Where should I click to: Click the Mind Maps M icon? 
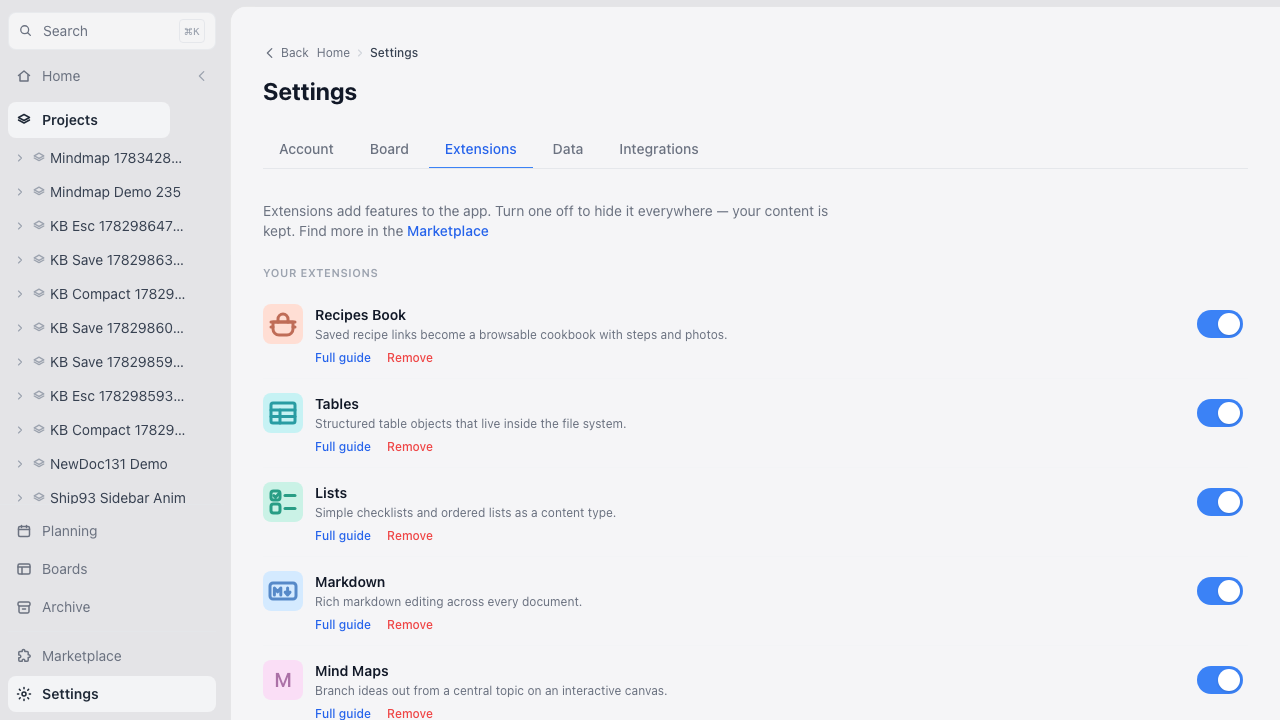pyautogui.click(x=283, y=680)
